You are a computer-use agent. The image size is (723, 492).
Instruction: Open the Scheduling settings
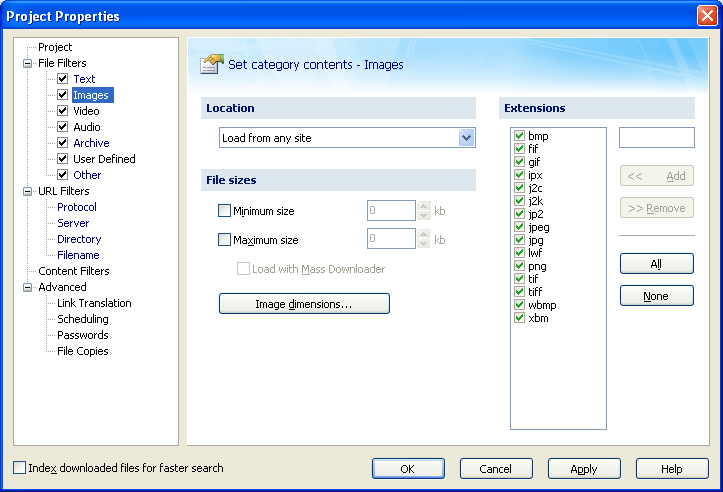pyautogui.click(x=83, y=319)
